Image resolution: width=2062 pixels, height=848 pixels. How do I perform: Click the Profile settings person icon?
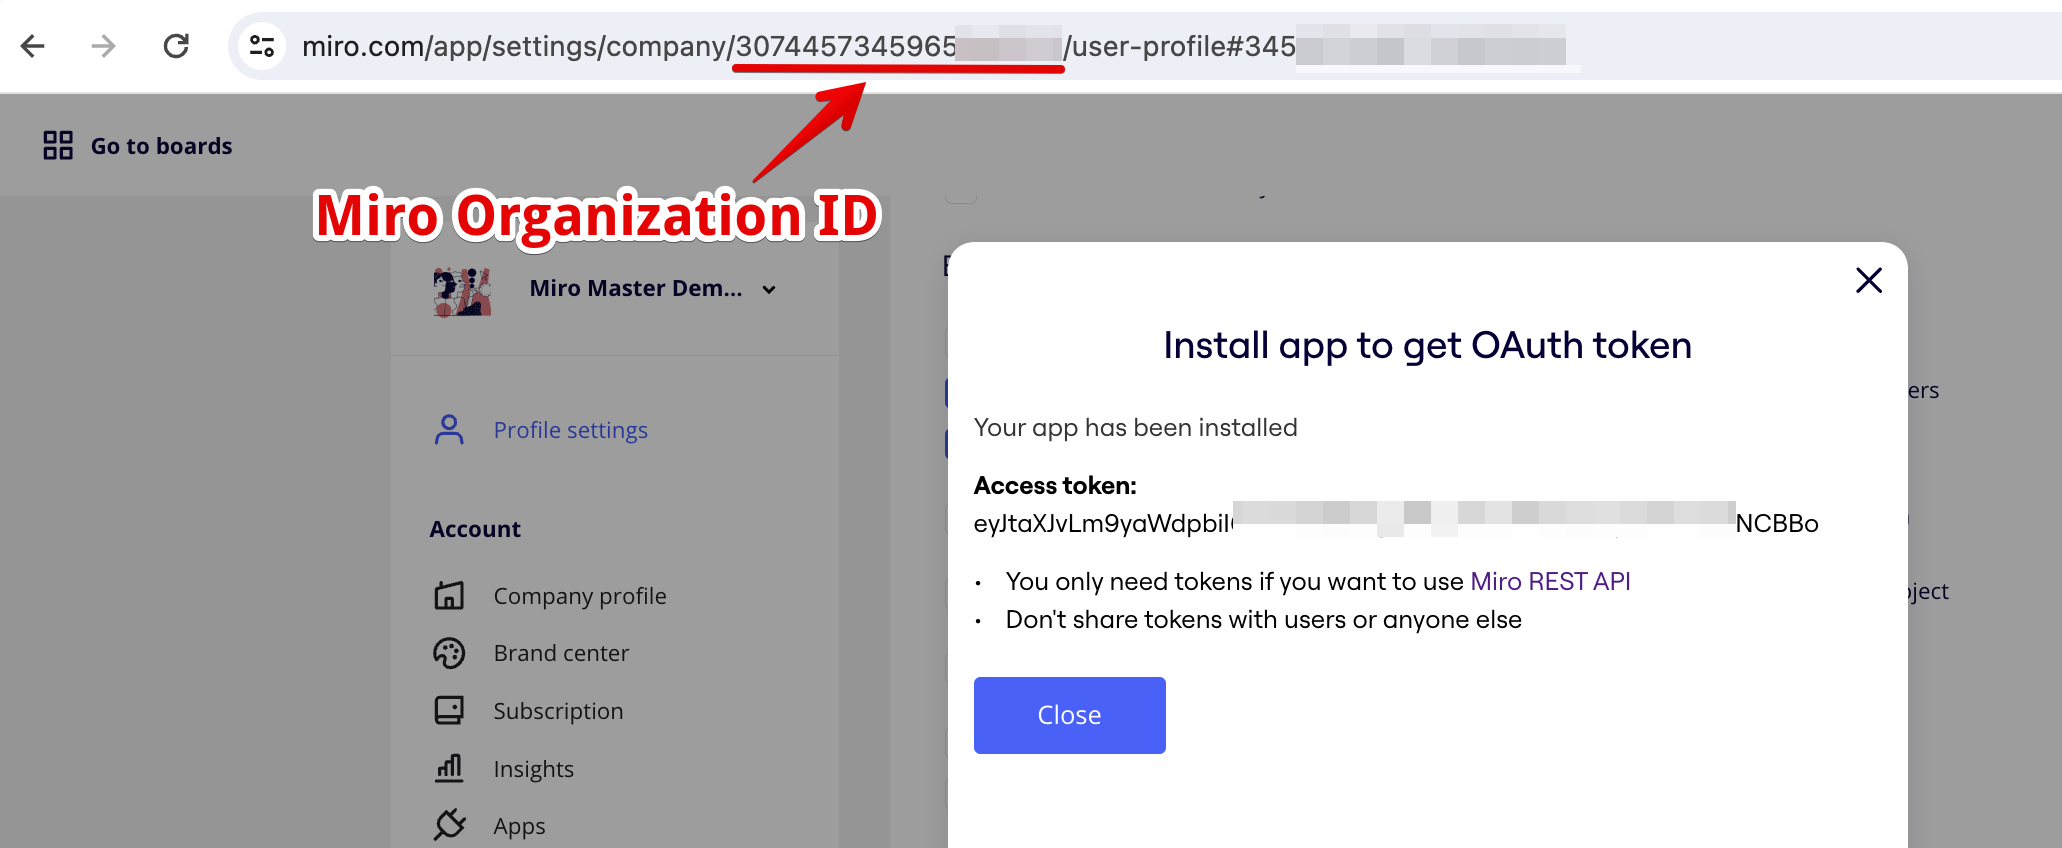[x=449, y=430]
